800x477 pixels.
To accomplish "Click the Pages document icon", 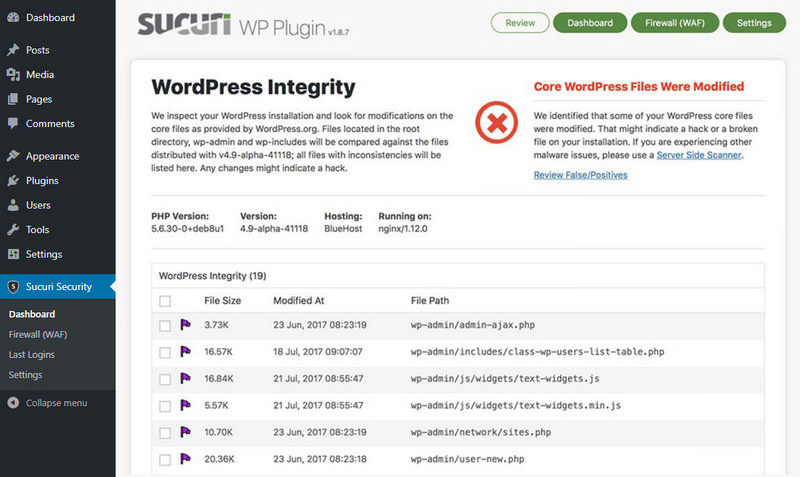I will pyautogui.click(x=13, y=99).
